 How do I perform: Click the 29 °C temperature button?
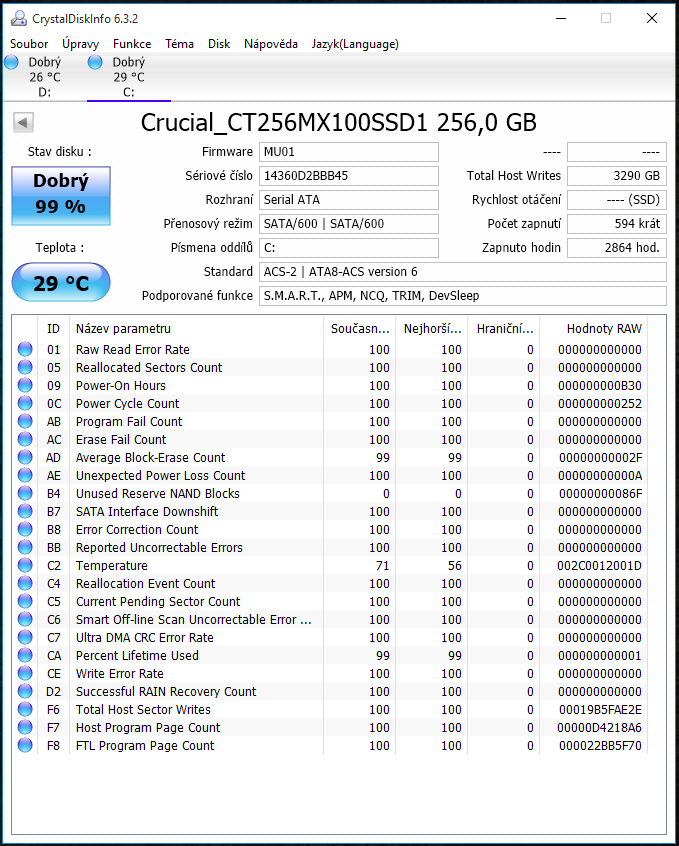61,282
